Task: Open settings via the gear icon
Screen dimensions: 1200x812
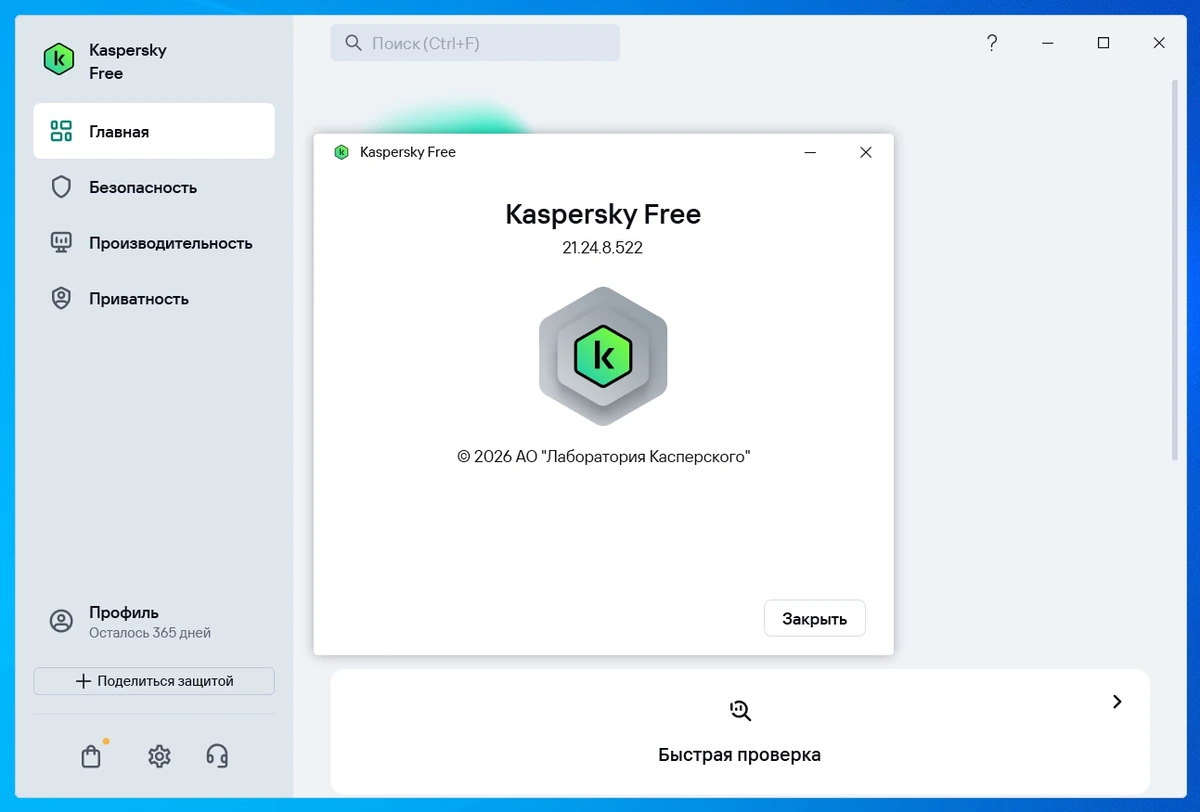Action: pos(159,756)
